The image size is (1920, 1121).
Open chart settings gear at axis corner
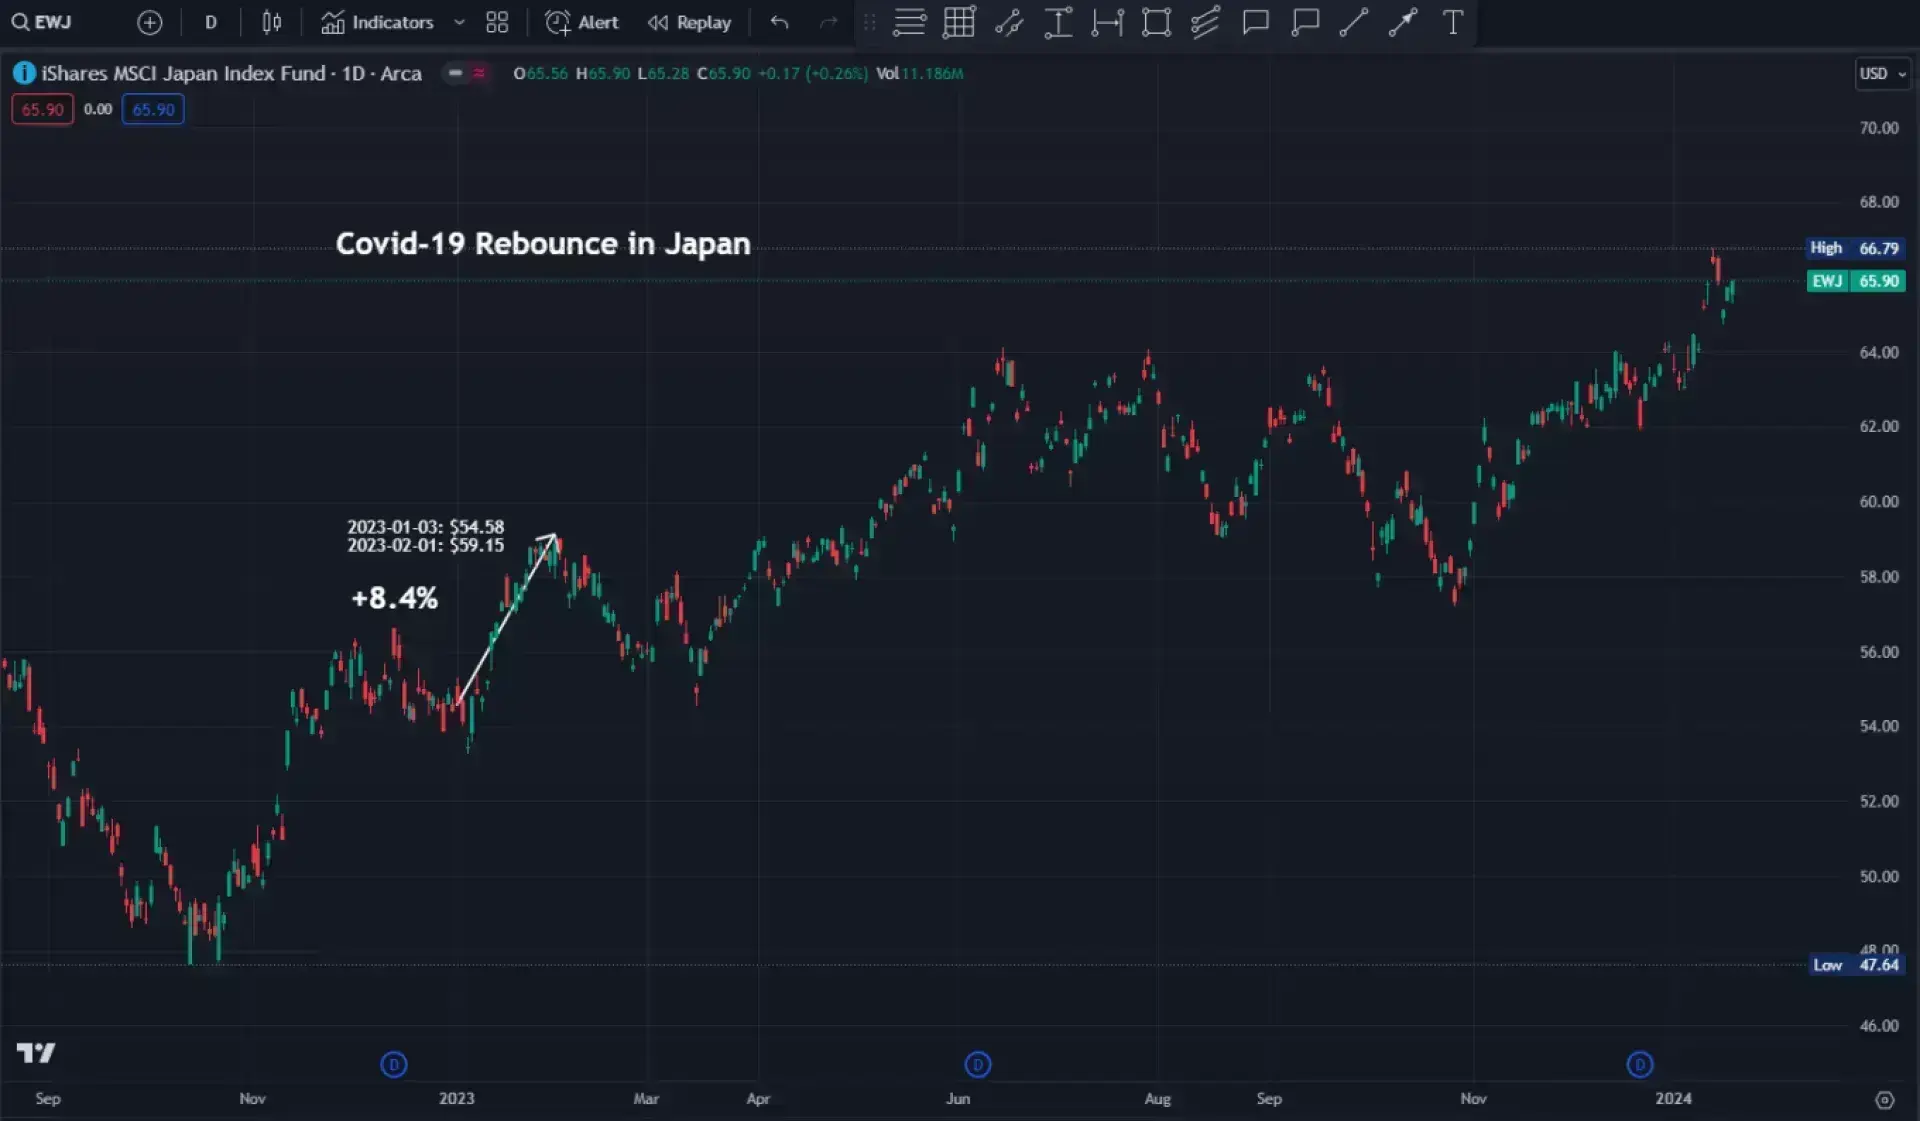click(x=1885, y=1100)
